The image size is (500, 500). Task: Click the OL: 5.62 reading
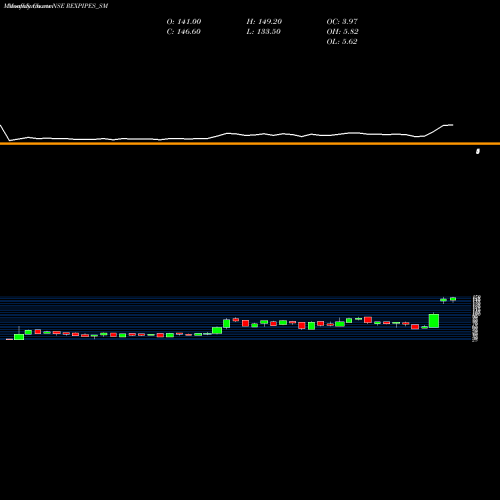342,41
